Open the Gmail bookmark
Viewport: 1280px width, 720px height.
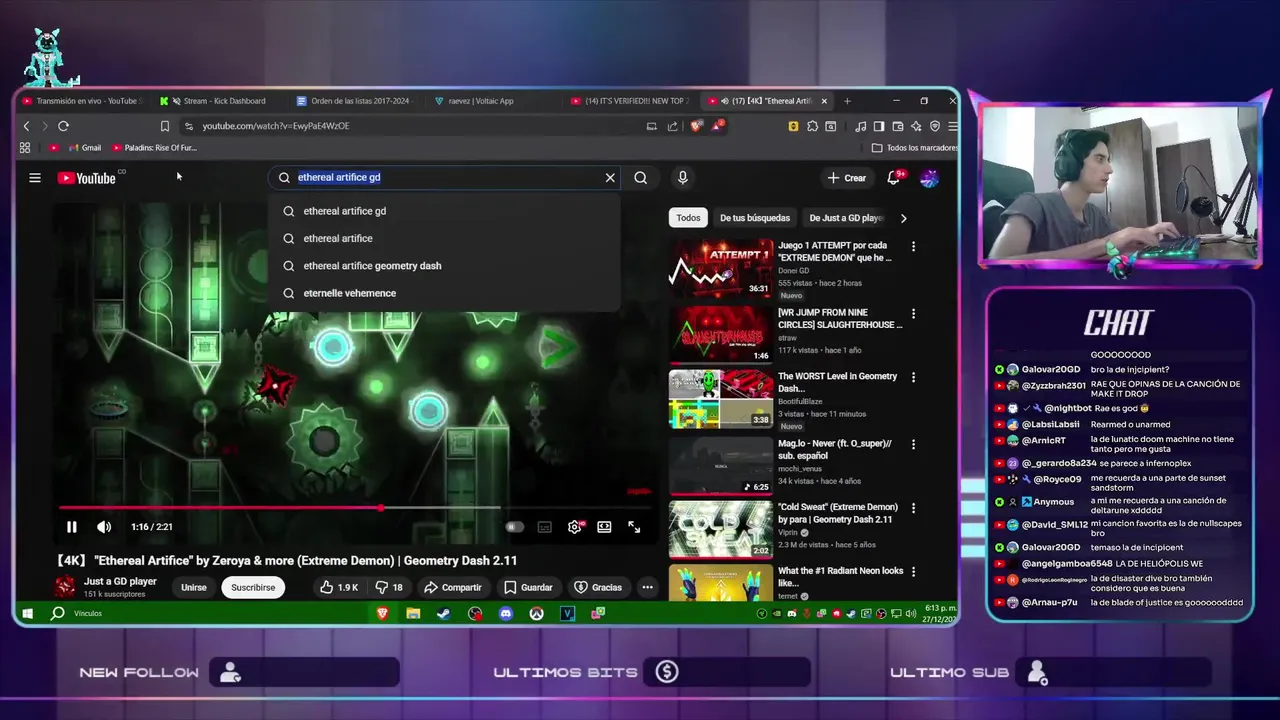85,148
